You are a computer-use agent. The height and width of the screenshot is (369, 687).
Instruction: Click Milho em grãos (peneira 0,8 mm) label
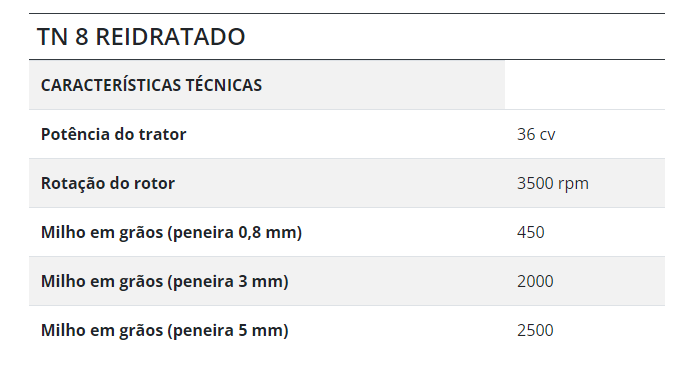[x=171, y=232]
